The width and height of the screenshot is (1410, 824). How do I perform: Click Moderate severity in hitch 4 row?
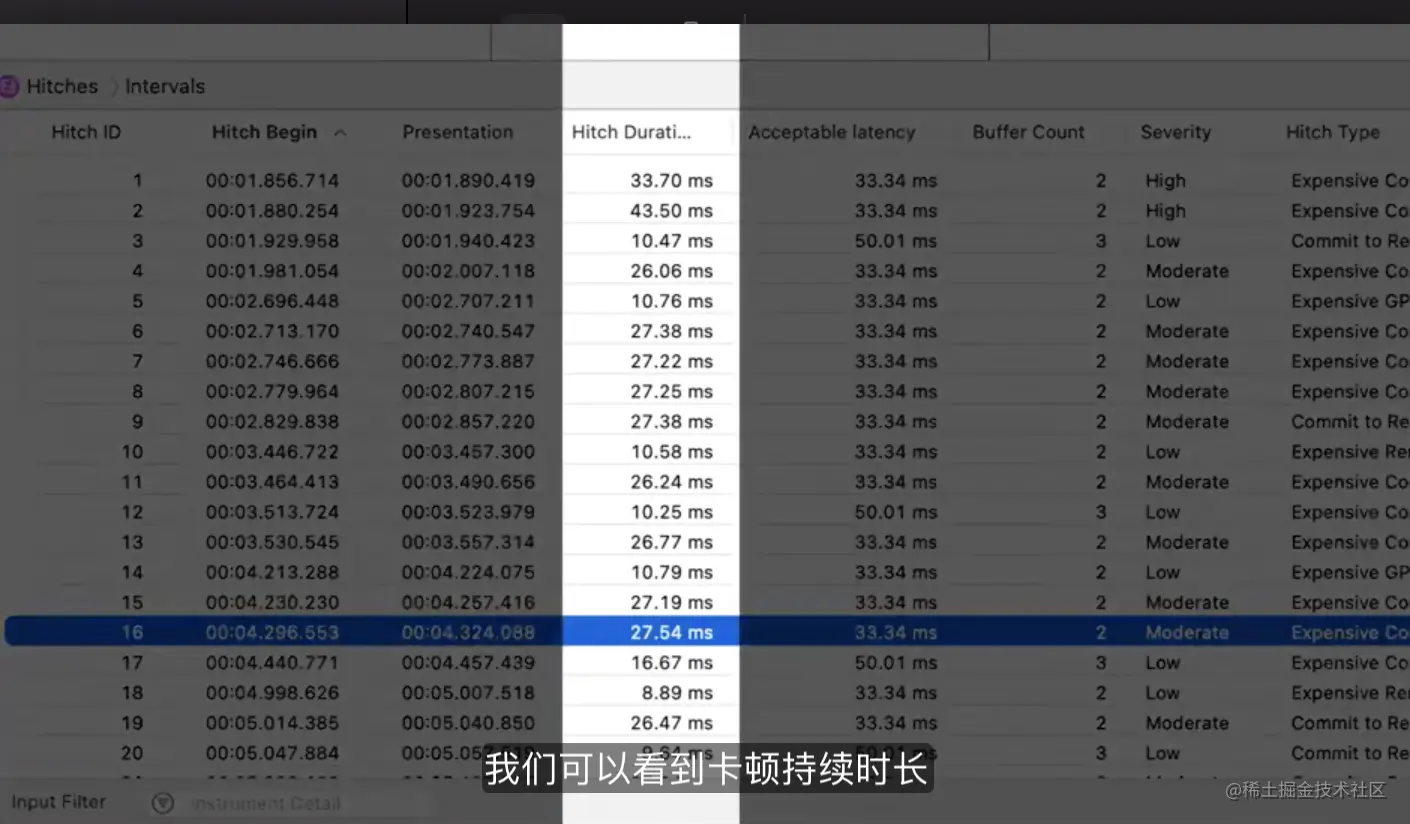tap(1187, 271)
